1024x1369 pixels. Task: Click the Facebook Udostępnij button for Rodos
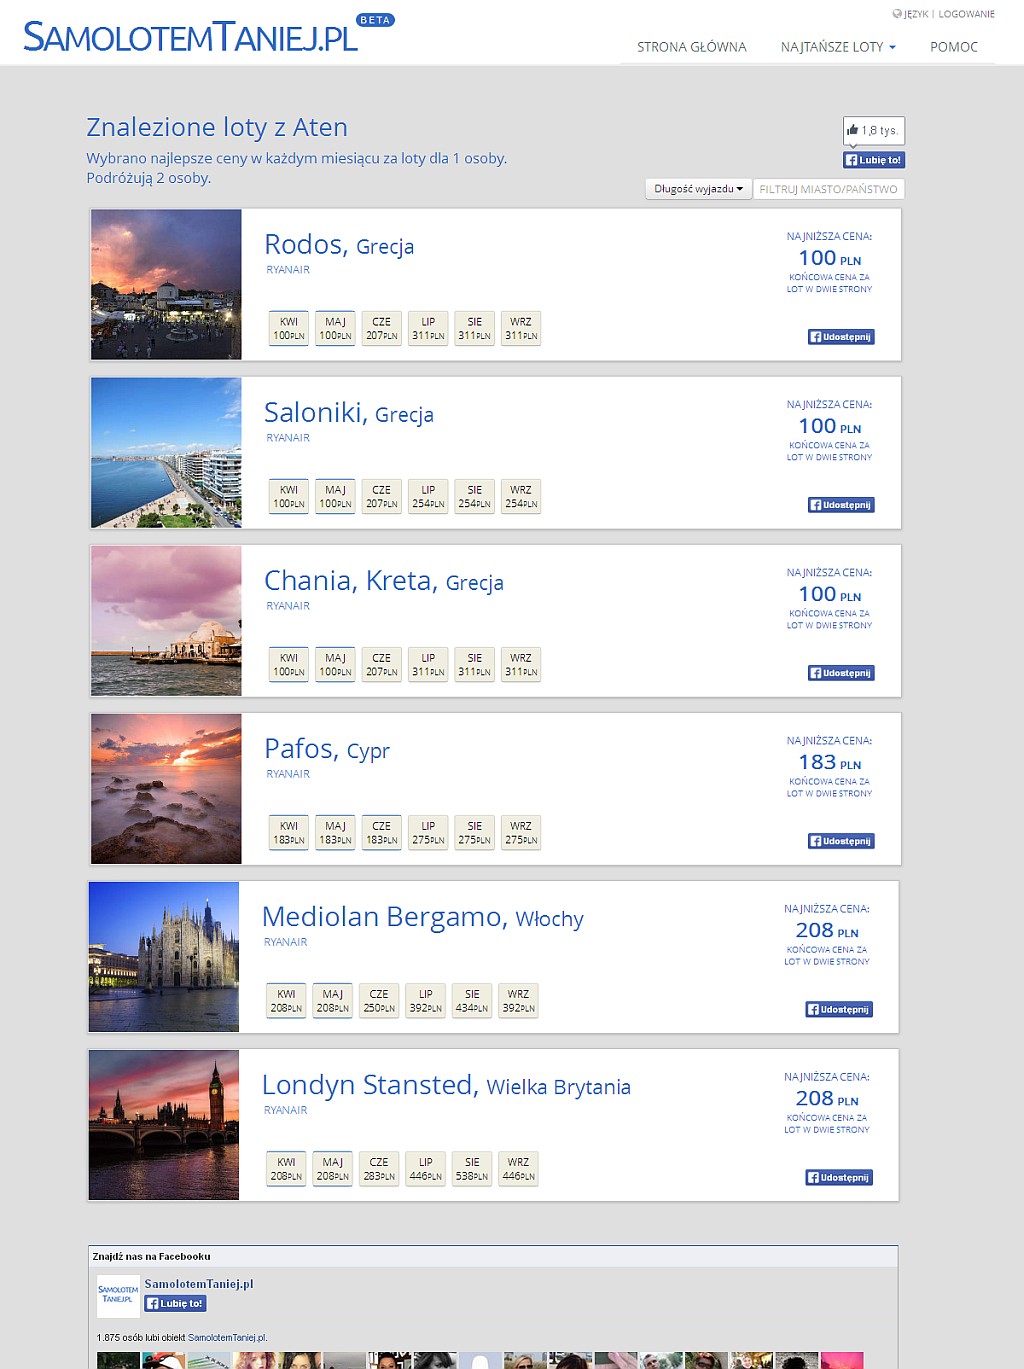pos(841,337)
